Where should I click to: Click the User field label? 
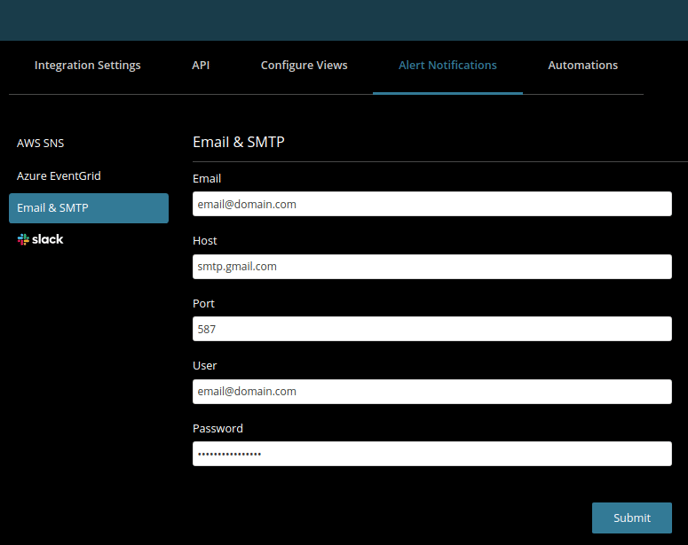click(x=204, y=366)
